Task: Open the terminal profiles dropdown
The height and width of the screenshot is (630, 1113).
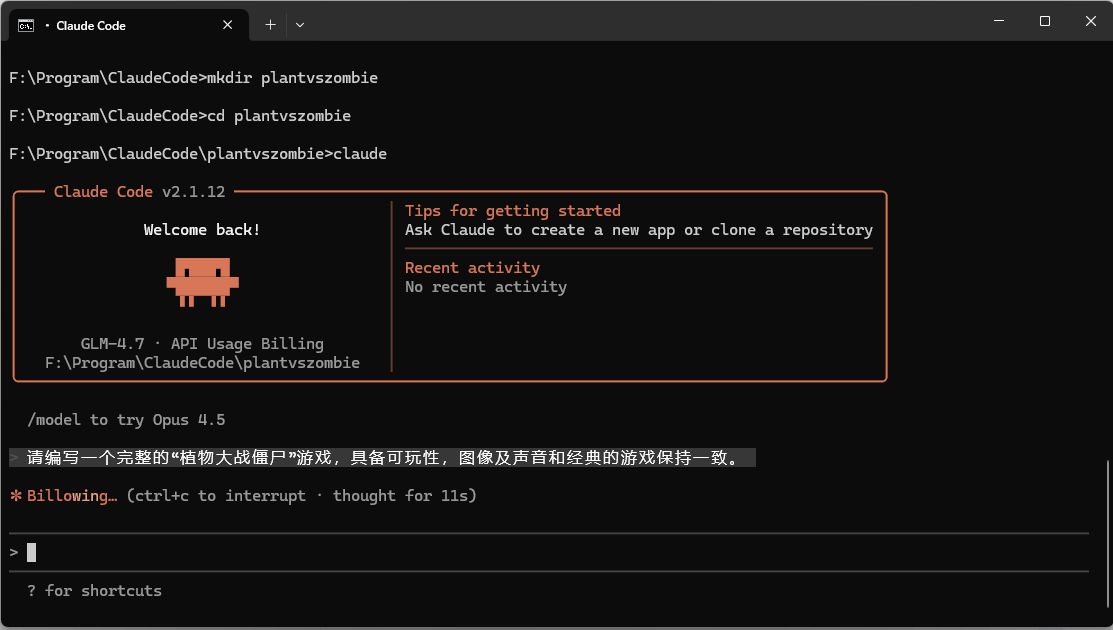Action: 300,25
